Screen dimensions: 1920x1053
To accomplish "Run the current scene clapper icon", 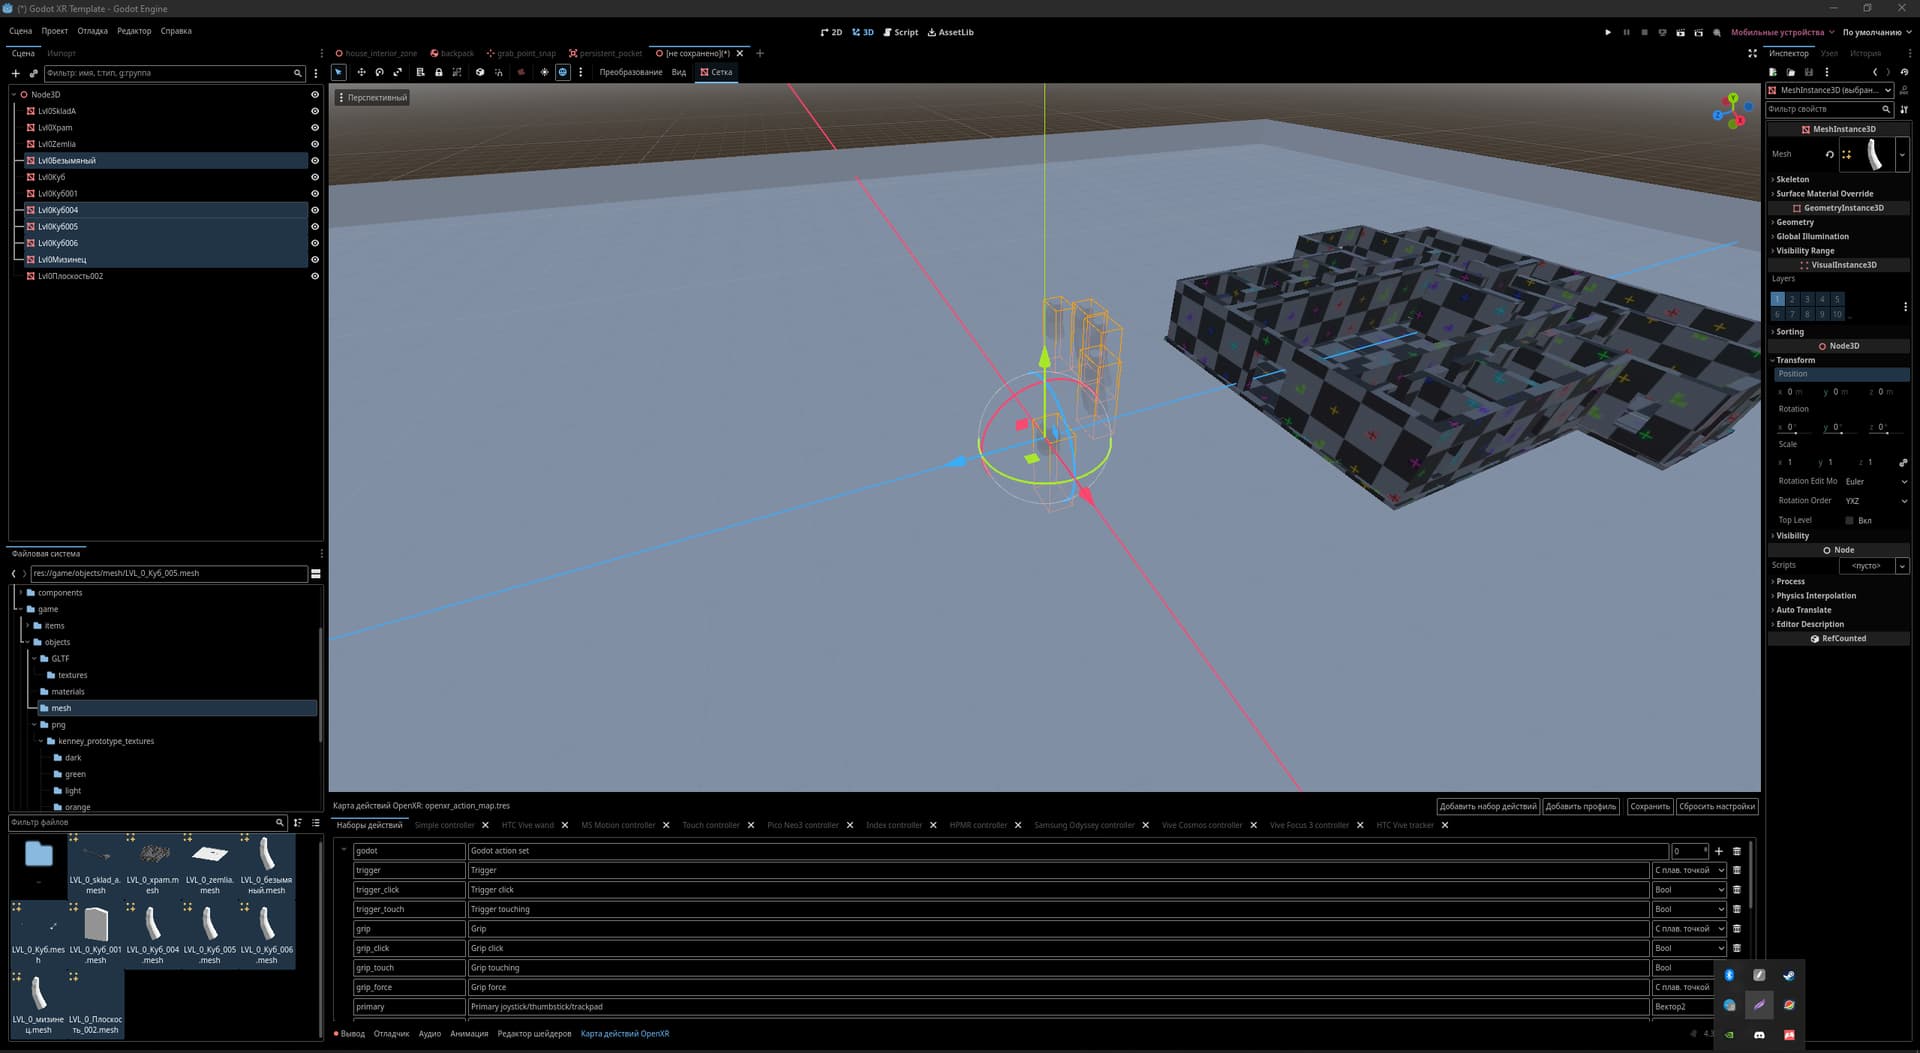I will [1680, 32].
